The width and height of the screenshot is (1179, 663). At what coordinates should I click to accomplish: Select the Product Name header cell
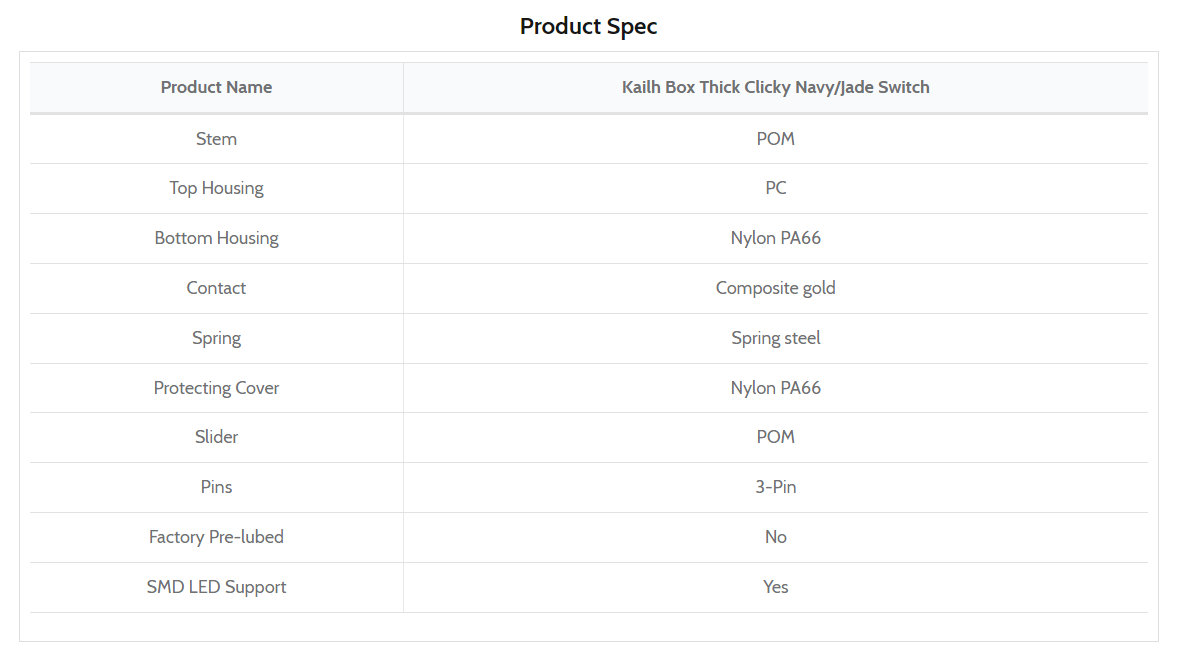click(216, 88)
